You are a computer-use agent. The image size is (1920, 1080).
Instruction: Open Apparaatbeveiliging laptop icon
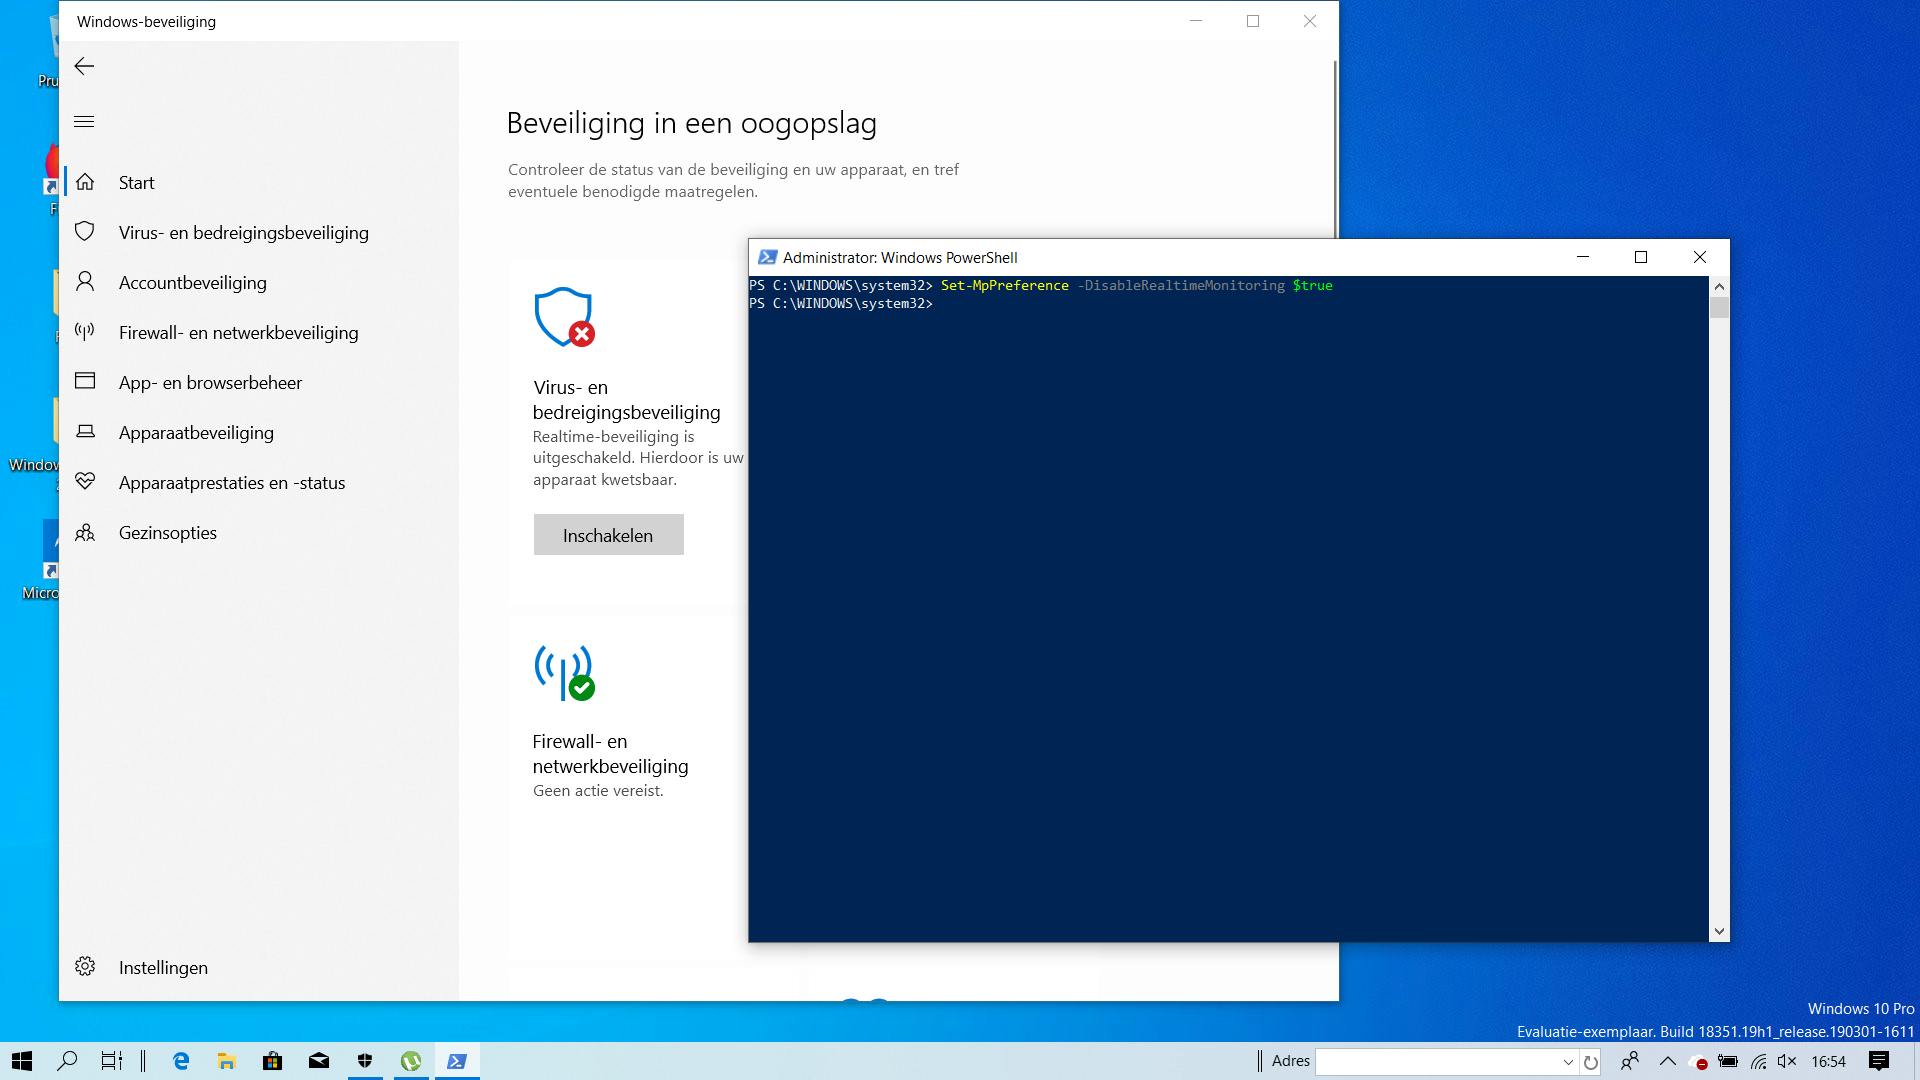tap(85, 432)
